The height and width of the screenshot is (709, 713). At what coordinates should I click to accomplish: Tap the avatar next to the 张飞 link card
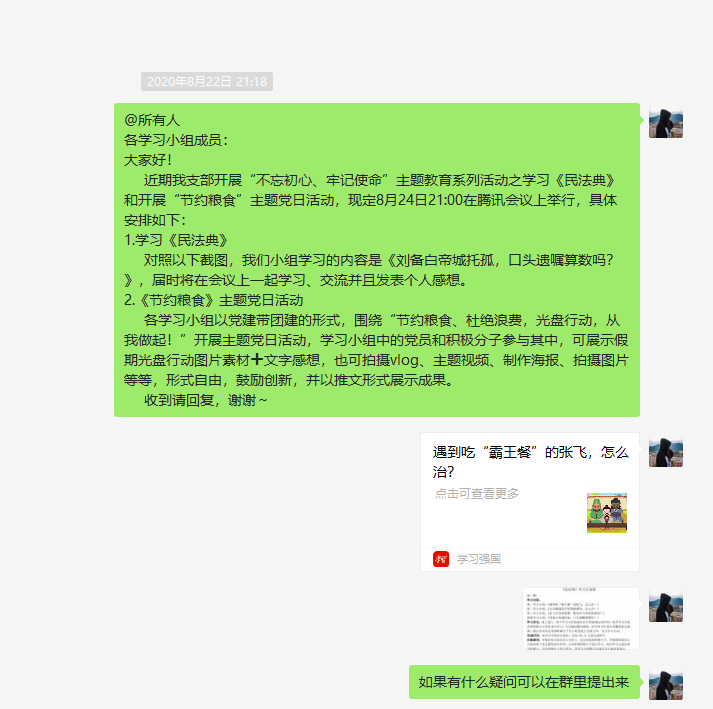(666, 450)
